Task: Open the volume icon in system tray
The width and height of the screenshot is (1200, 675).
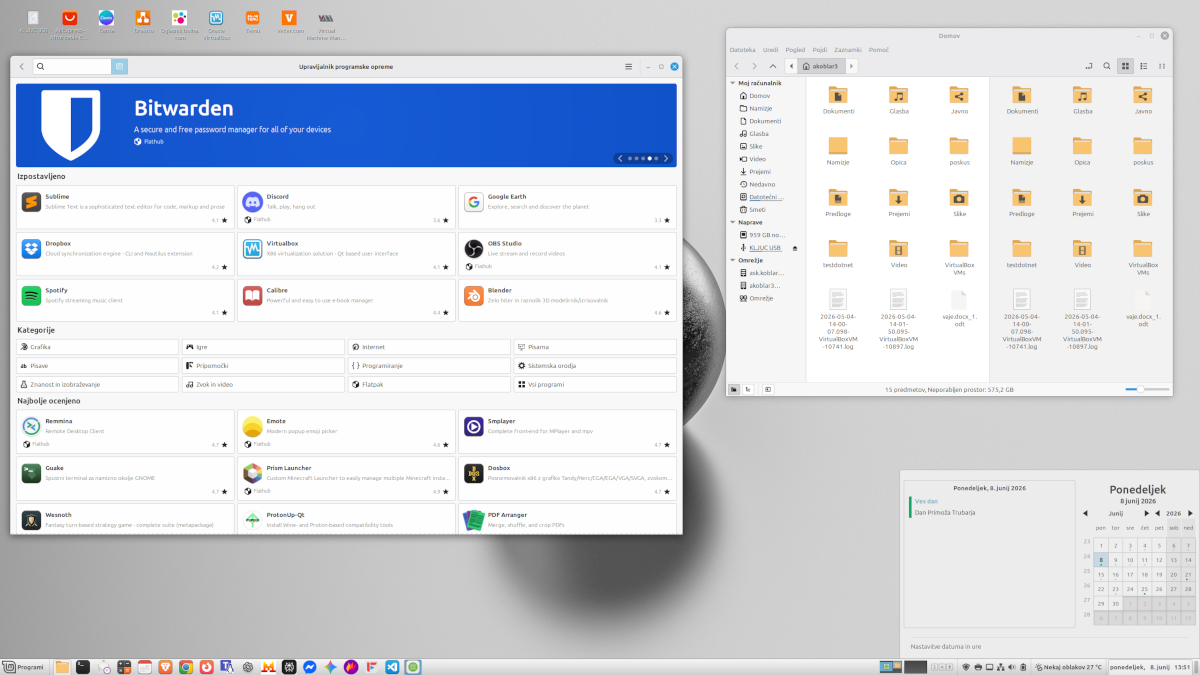Action: point(1012,667)
